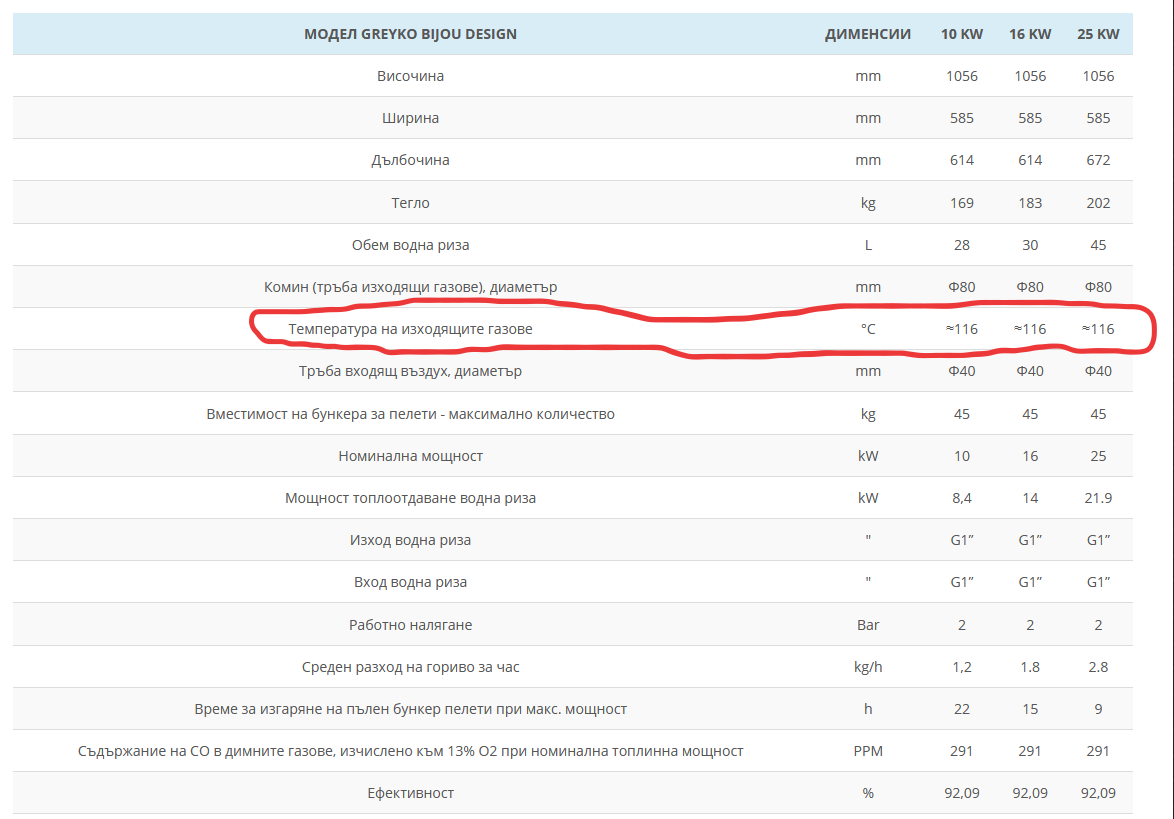
Task: Select 'Изход водна риза' row label
Action: coord(410,540)
